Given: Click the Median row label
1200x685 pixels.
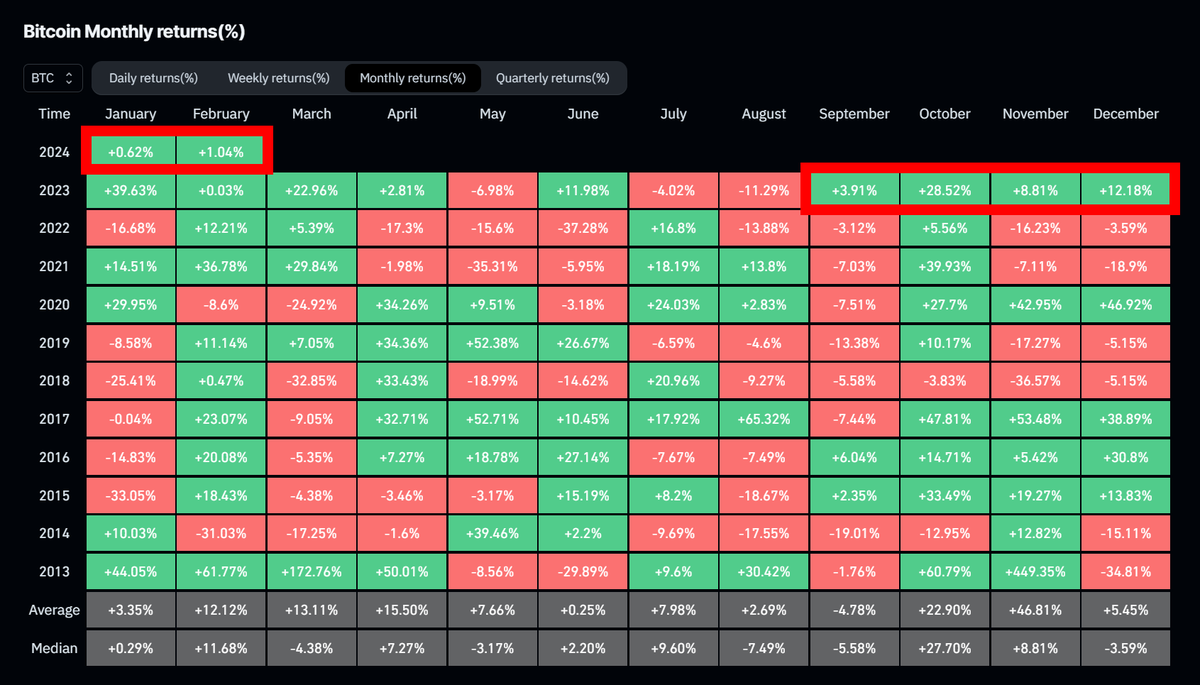Looking at the screenshot, I should tap(54, 647).
